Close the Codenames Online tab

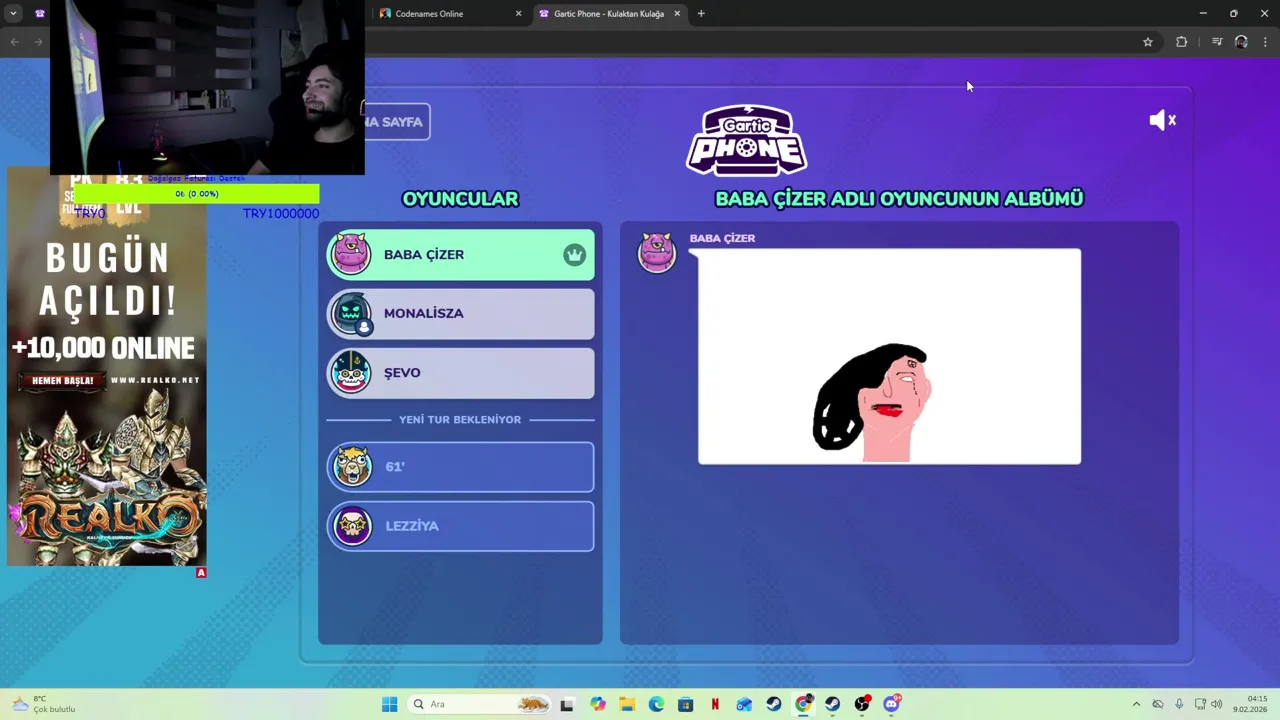coord(518,14)
